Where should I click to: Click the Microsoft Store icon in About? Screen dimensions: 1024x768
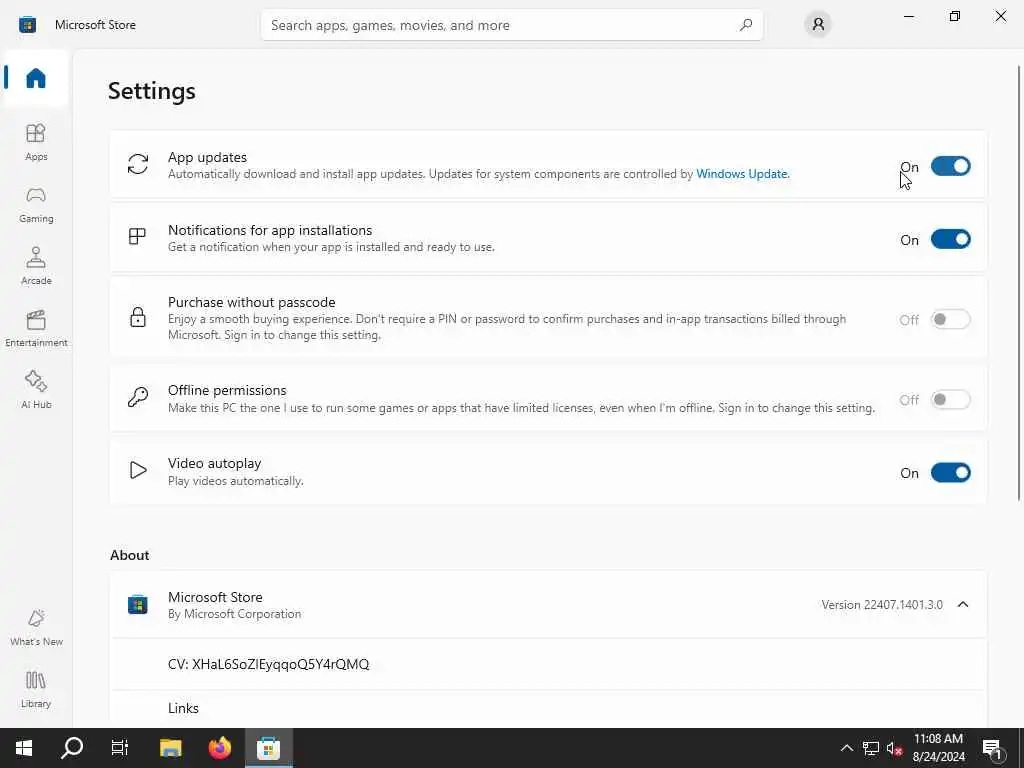[x=137, y=604]
